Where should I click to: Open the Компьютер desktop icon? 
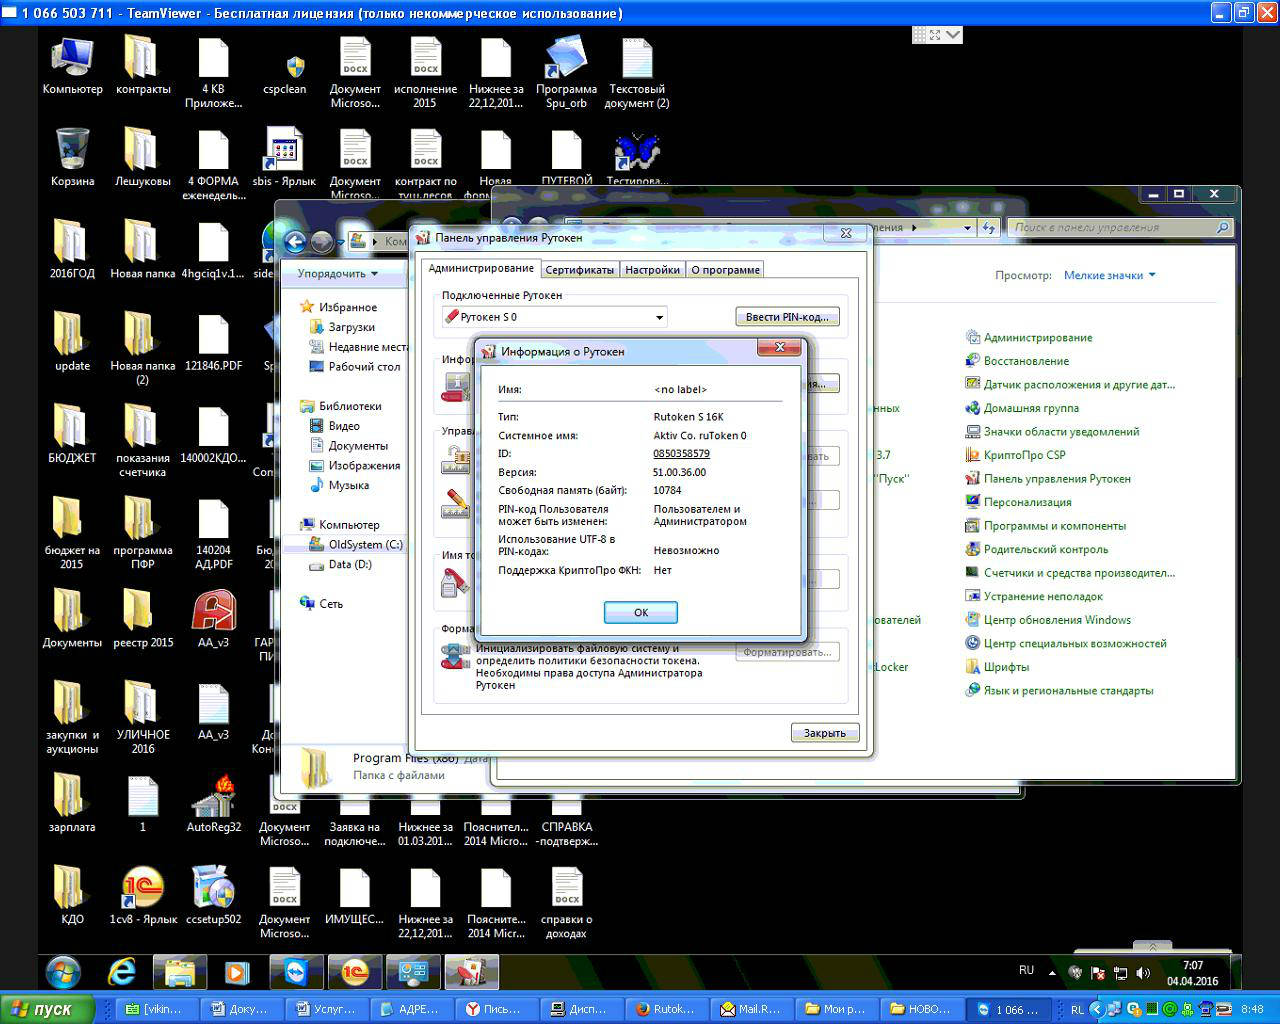72,65
